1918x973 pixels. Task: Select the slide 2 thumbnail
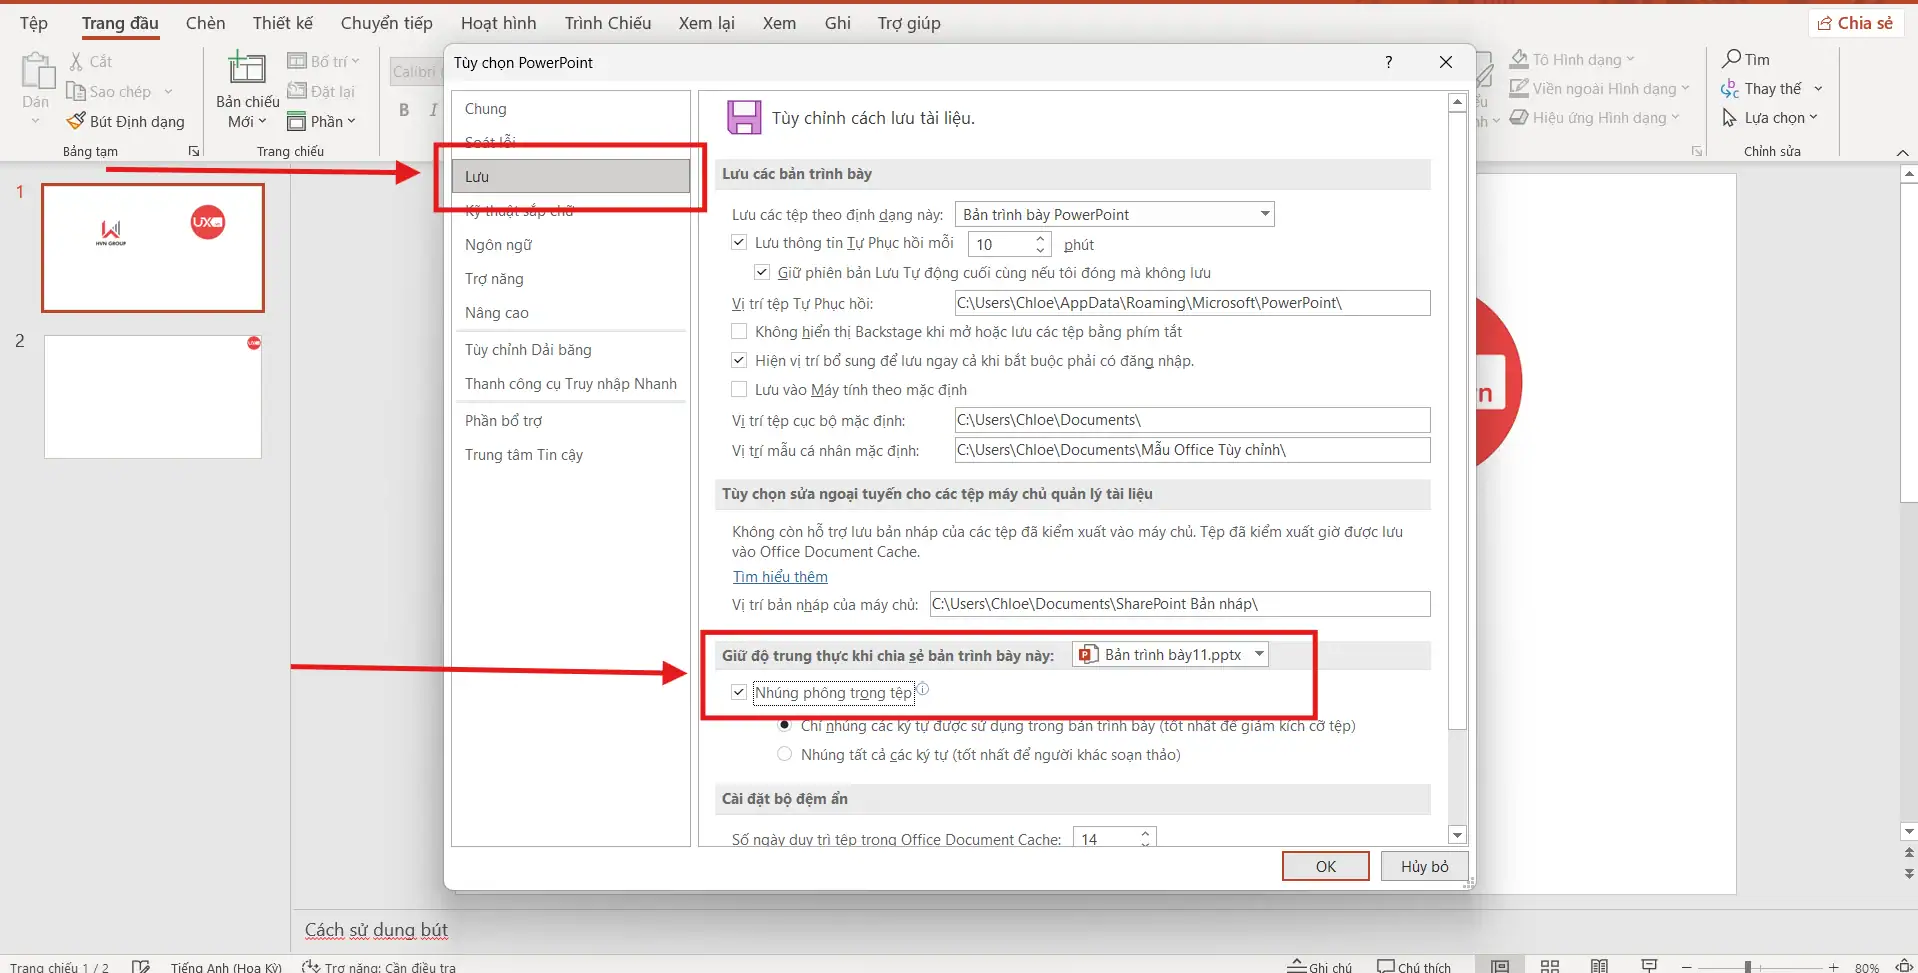pyautogui.click(x=153, y=397)
